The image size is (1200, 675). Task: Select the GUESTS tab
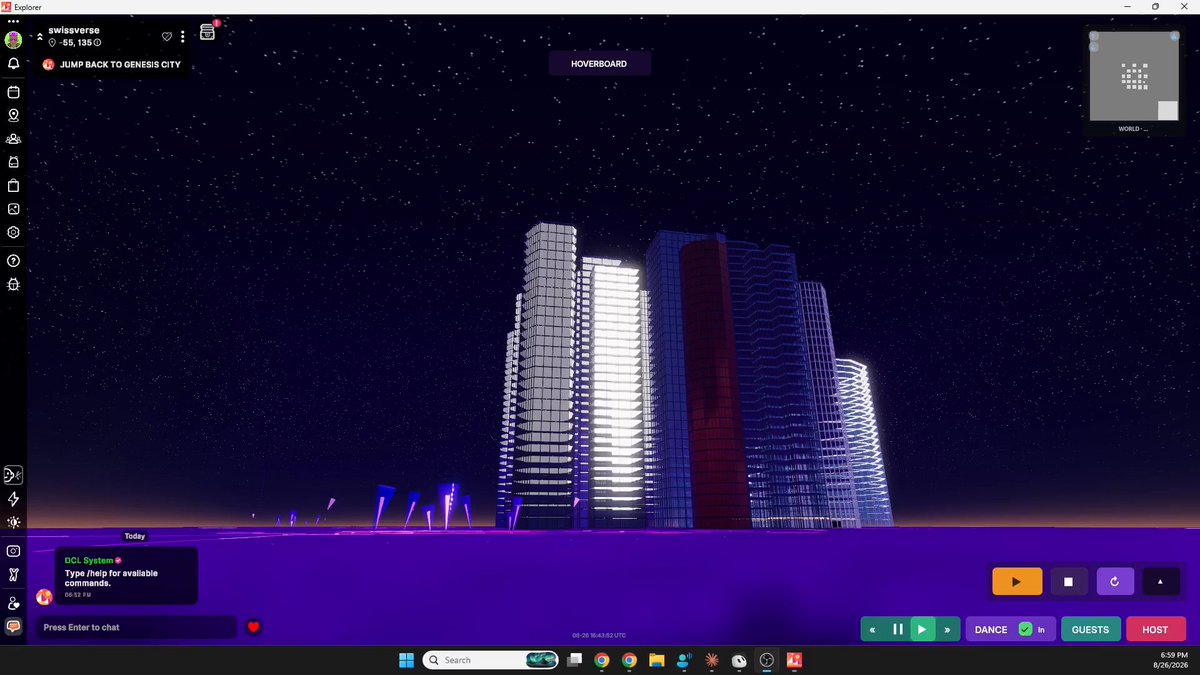pyautogui.click(x=1090, y=629)
